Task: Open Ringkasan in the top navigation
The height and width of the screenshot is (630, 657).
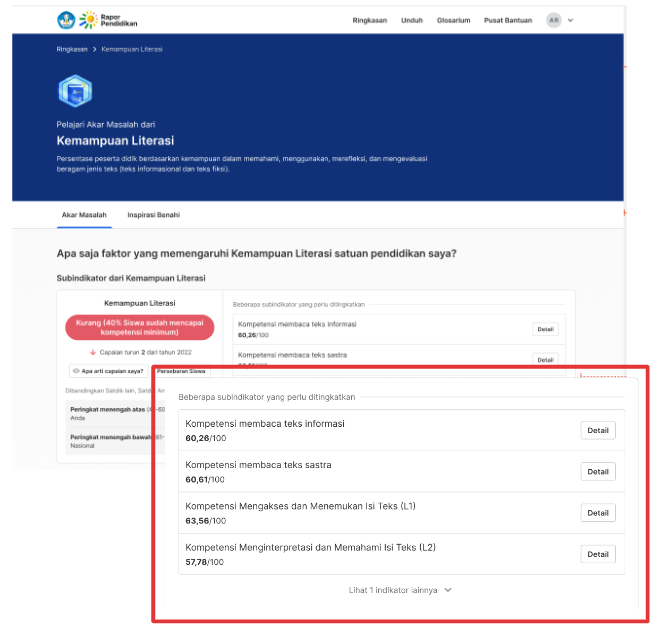Action: [x=370, y=21]
